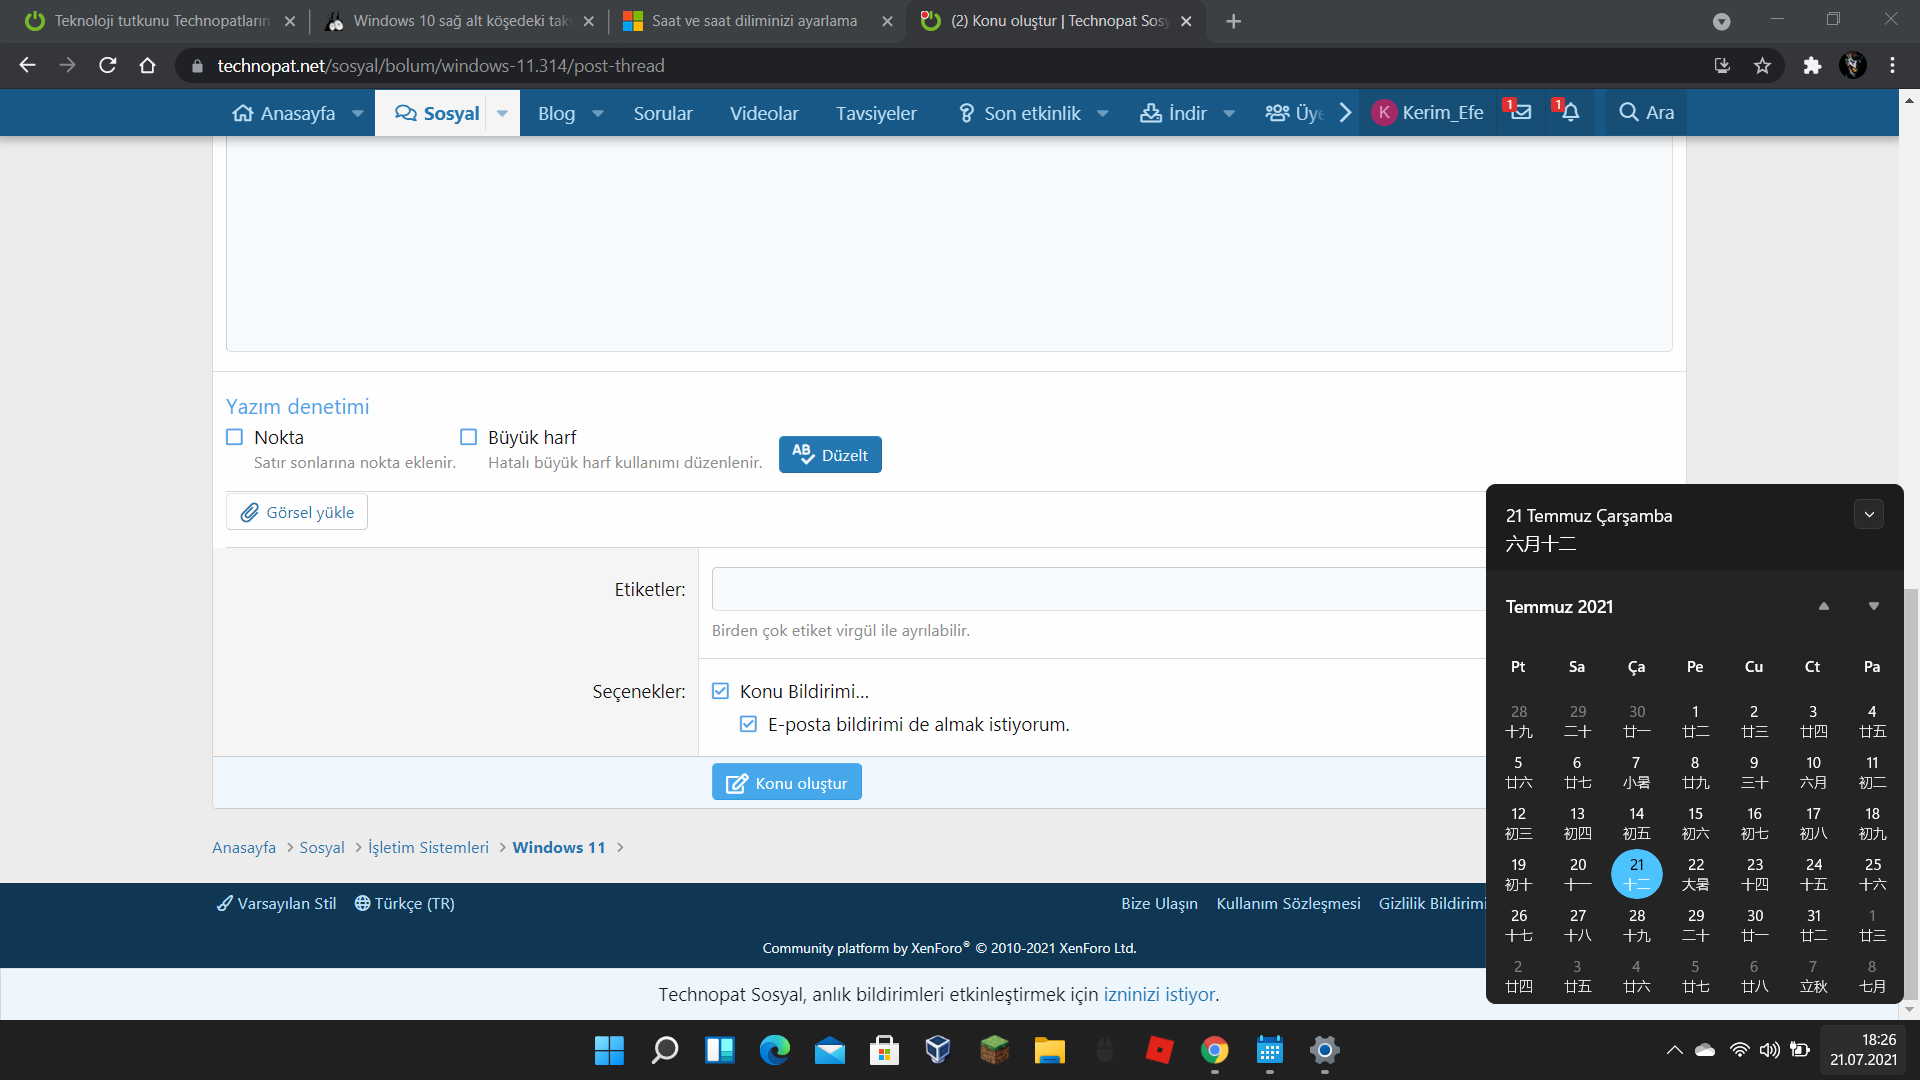The height and width of the screenshot is (1080, 1920).
Task: Enable the Nokta checkbox
Action: click(x=235, y=437)
